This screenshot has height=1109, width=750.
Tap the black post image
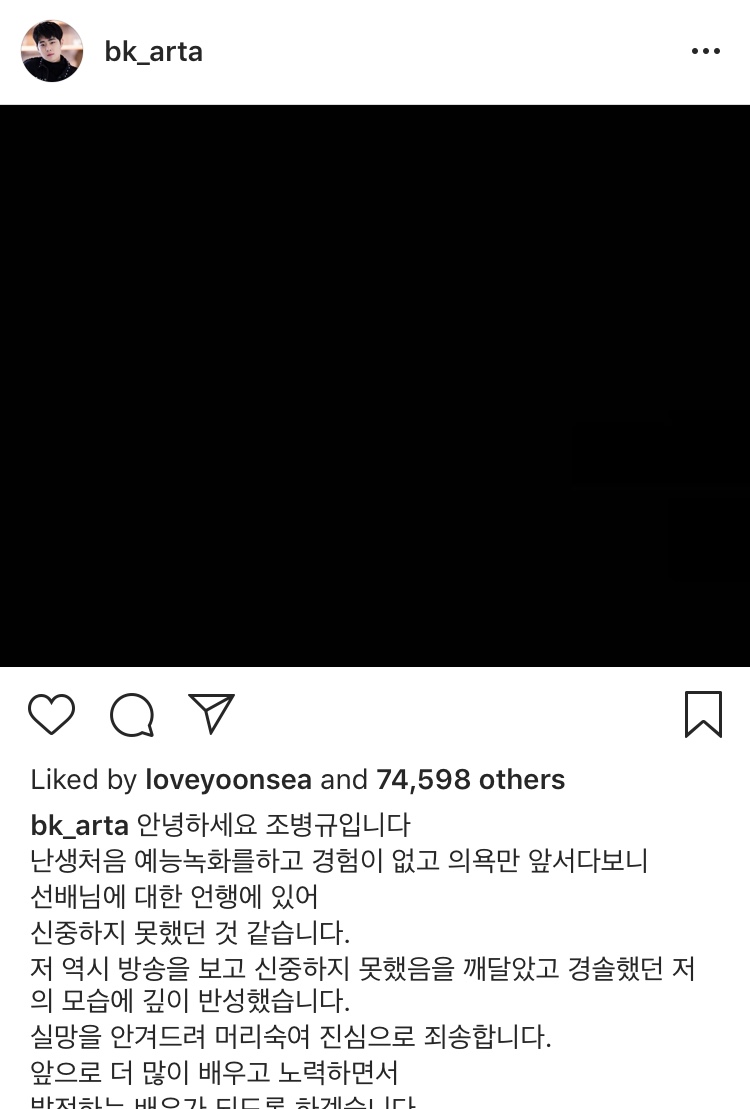click(375, 385)
